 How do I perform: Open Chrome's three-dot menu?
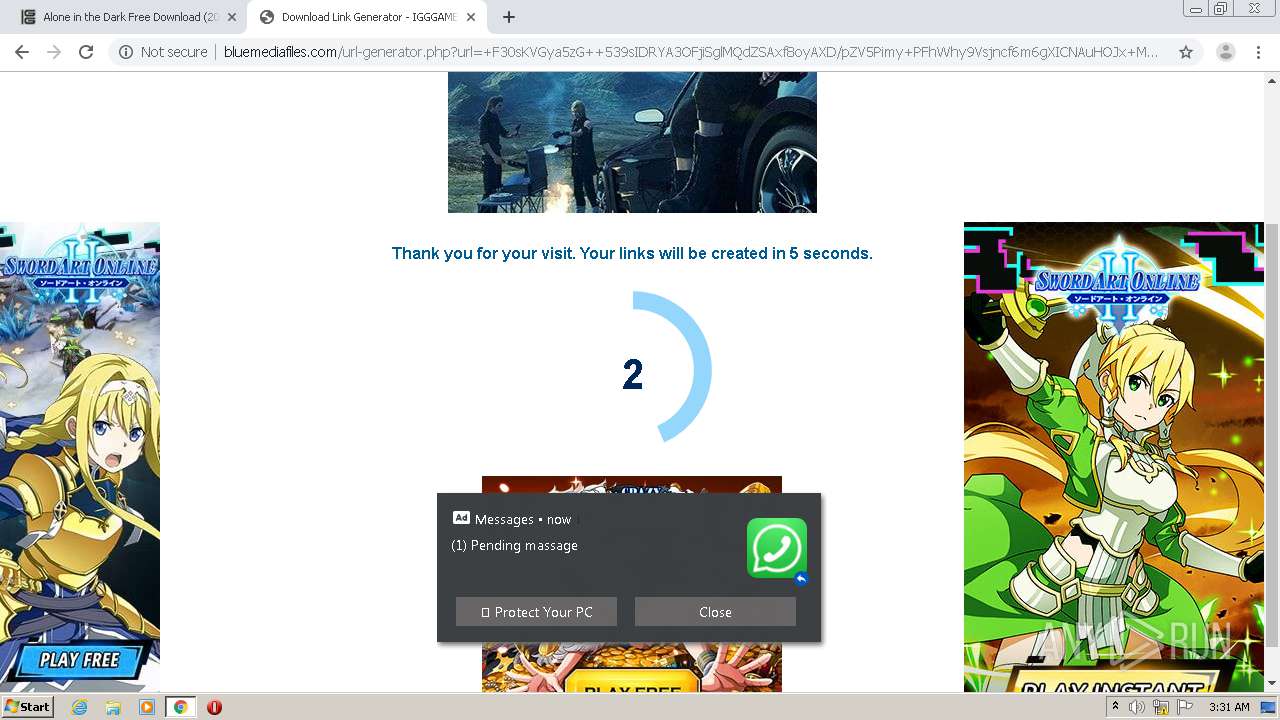pos(1258,52)
